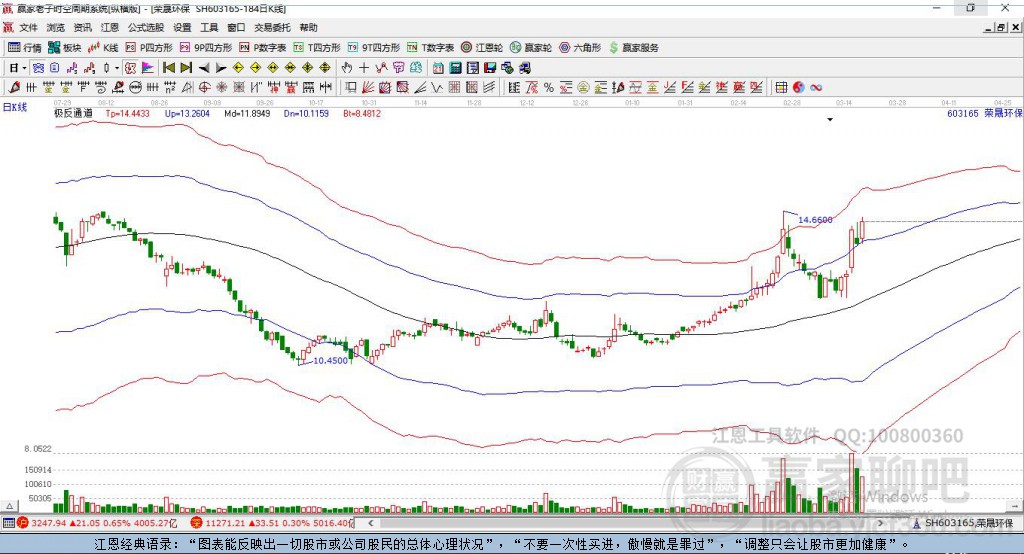Click the small black triangle marker above chart
The height and width of the screenshot is (554, 1024).
pos(830,120)
